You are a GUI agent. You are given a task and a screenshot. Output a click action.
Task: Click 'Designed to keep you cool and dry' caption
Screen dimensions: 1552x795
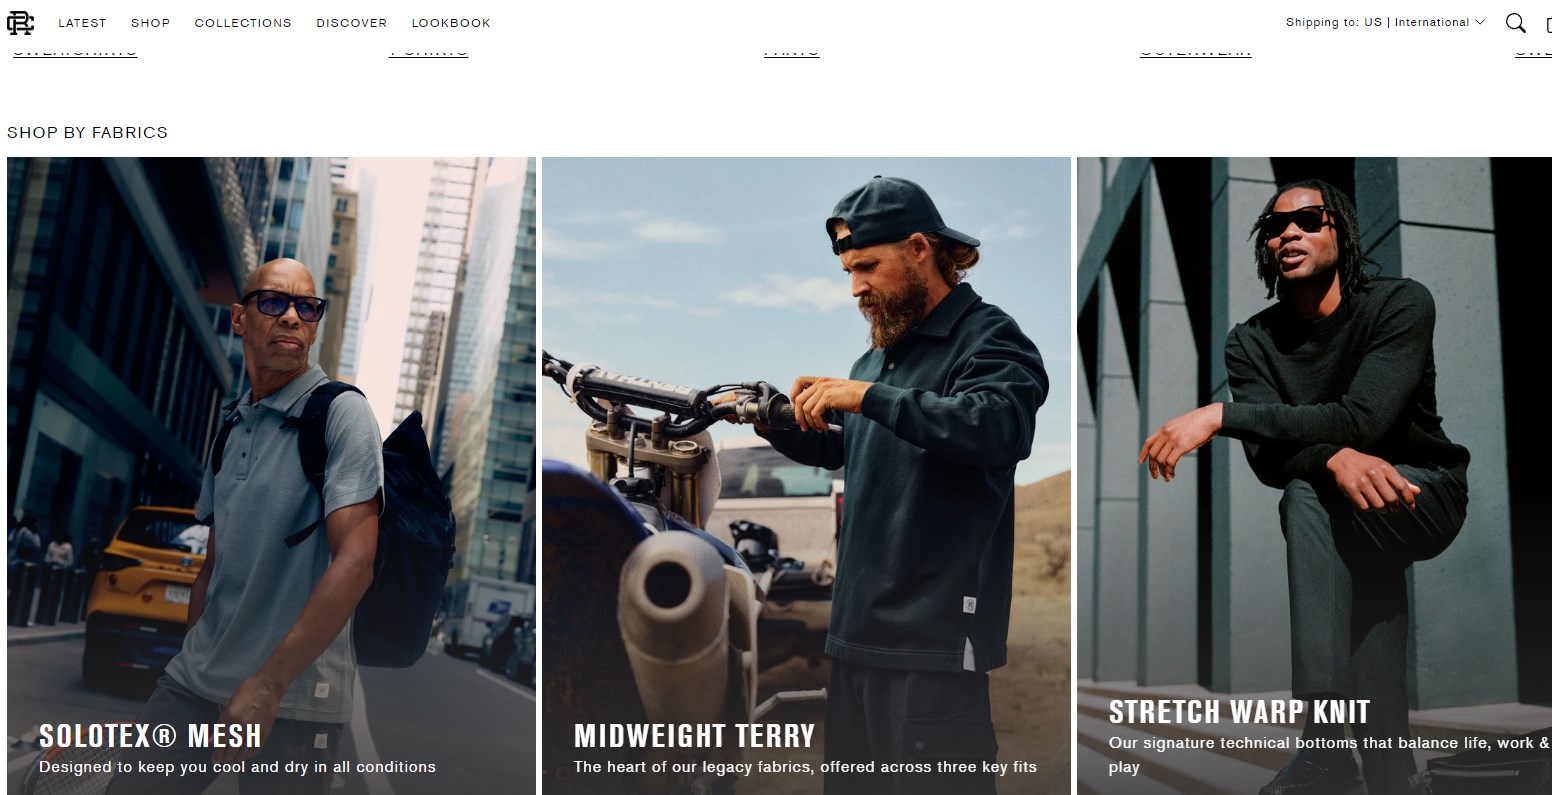(237, 767)
